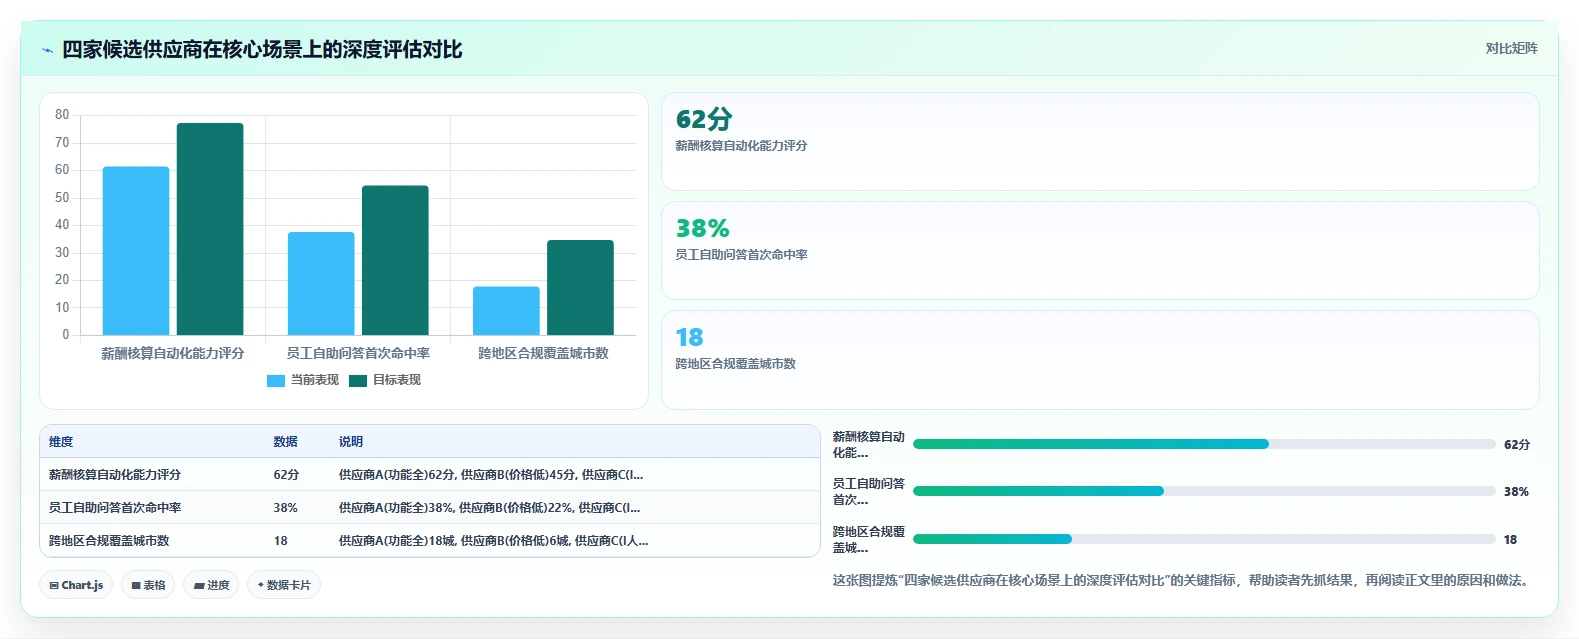The width and height of the screenshot is (1579, 639).
Task: Select the 员工自助问答首次命中率 table cell
Action: tap(115, 508)
